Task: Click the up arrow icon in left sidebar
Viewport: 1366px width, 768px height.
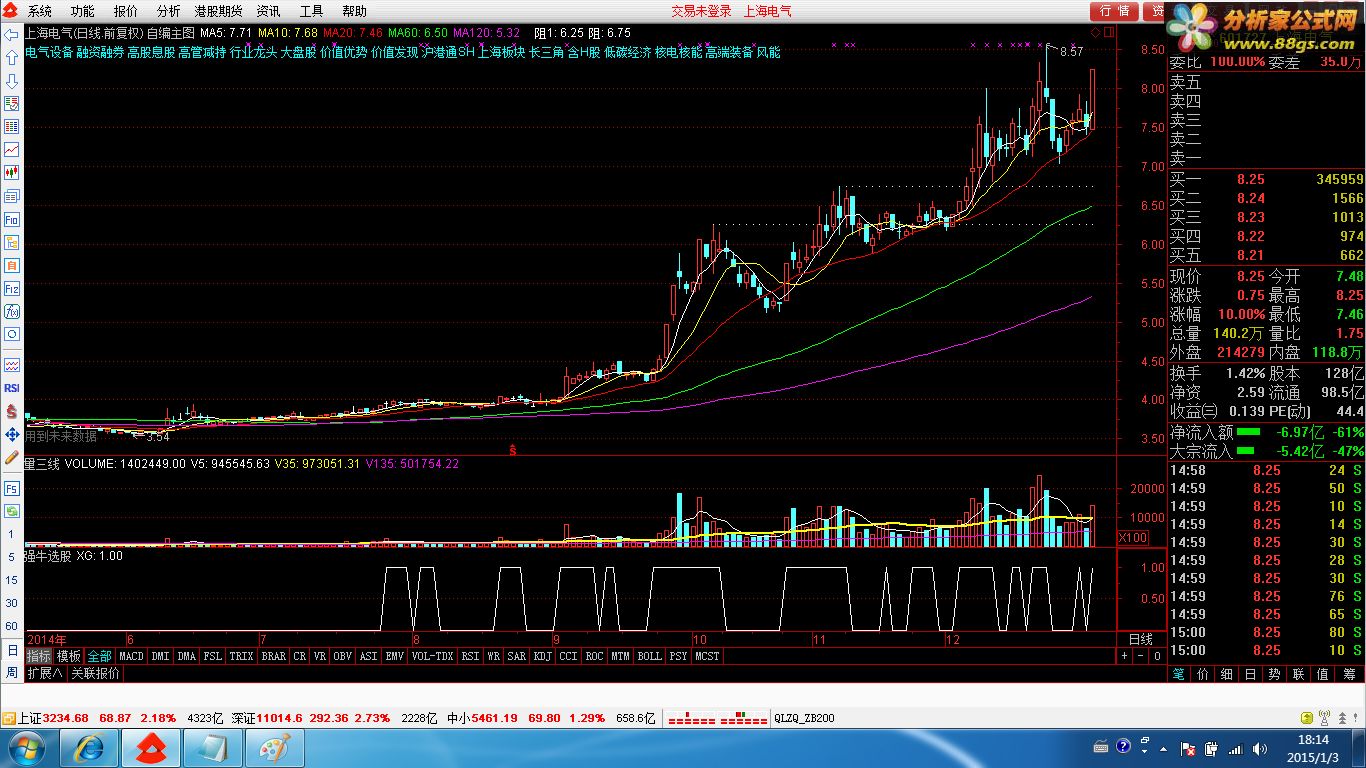Action: pyautogui.click(x=12, y=57)
